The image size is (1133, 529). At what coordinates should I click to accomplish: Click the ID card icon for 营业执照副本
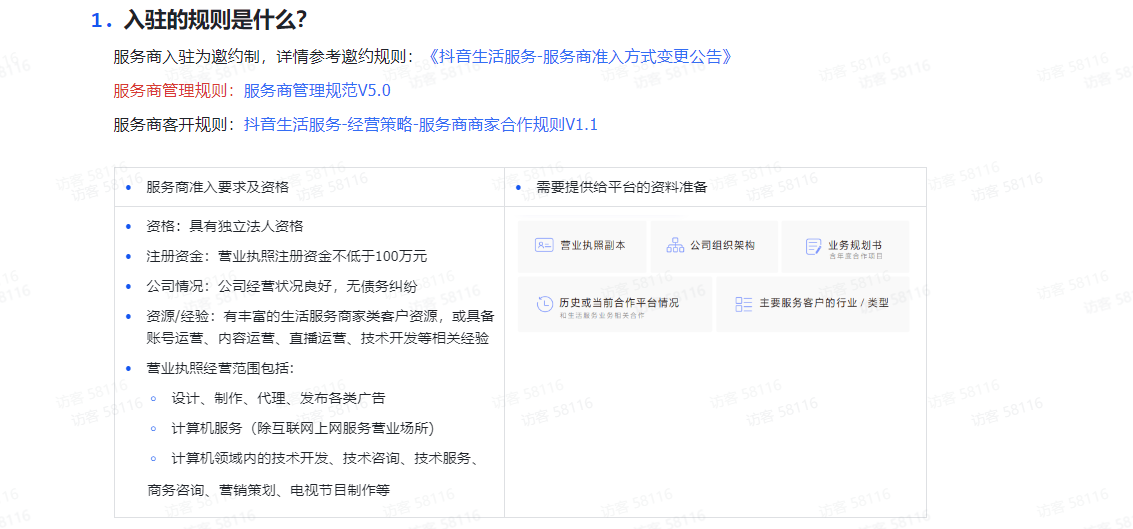544,245
